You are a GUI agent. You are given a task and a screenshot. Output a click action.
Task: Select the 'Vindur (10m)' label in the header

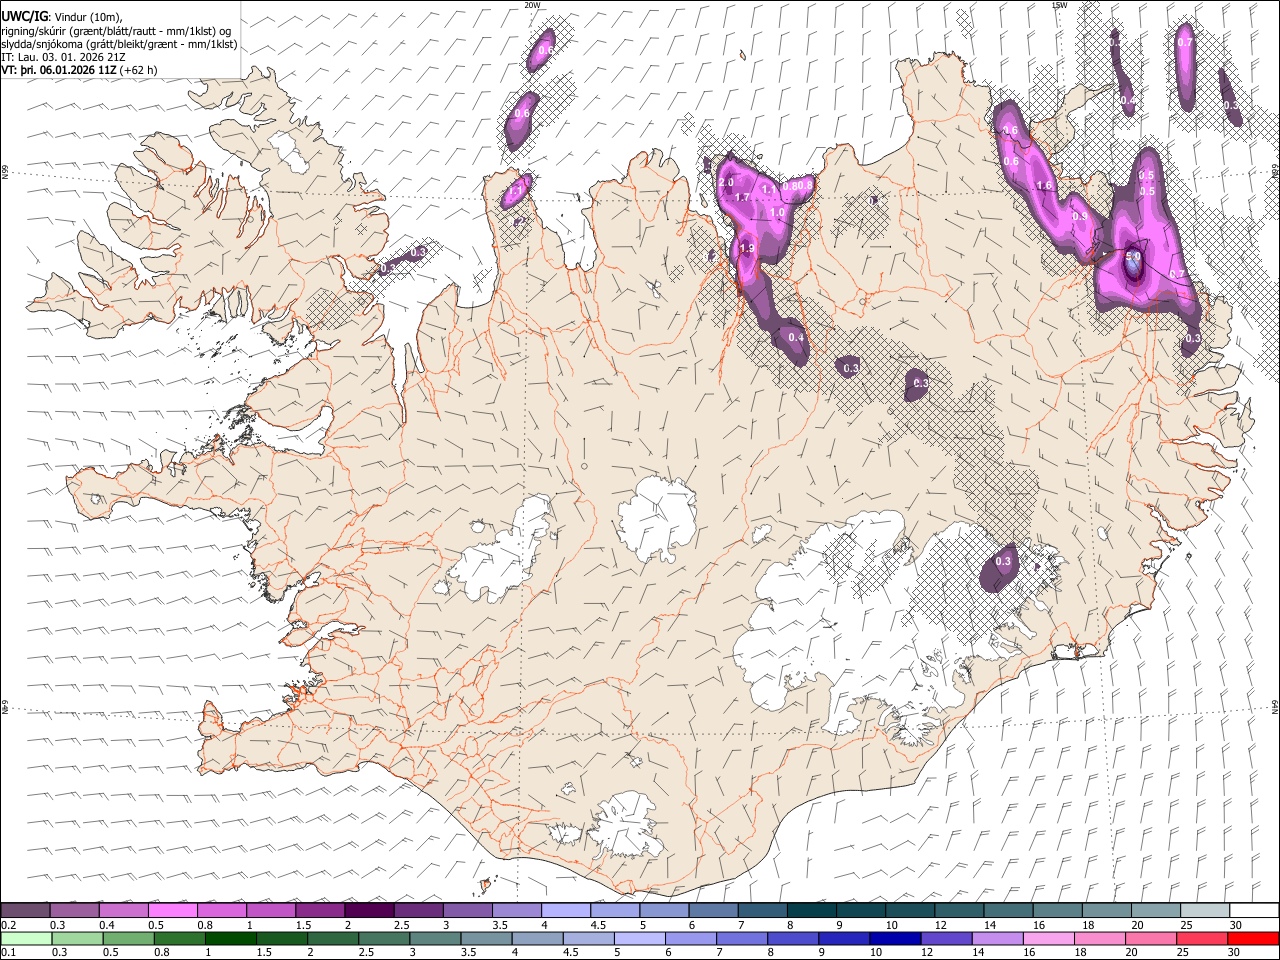click(x=88, y=16)
